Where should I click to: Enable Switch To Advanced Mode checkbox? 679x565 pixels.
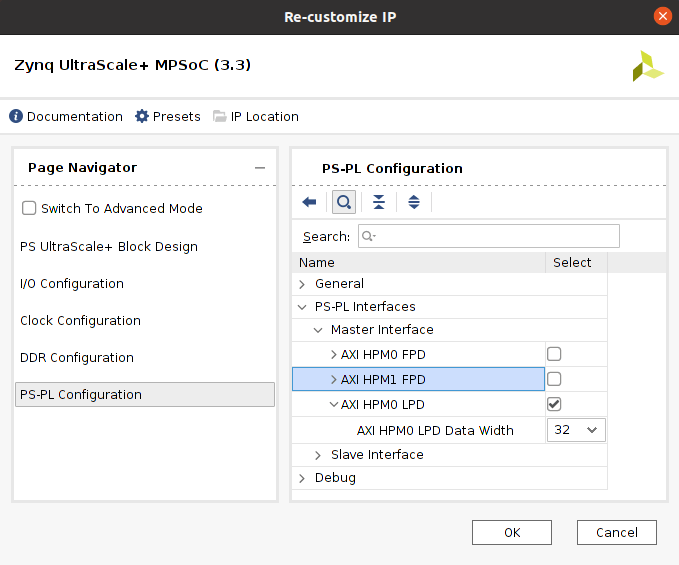[29, 208]
